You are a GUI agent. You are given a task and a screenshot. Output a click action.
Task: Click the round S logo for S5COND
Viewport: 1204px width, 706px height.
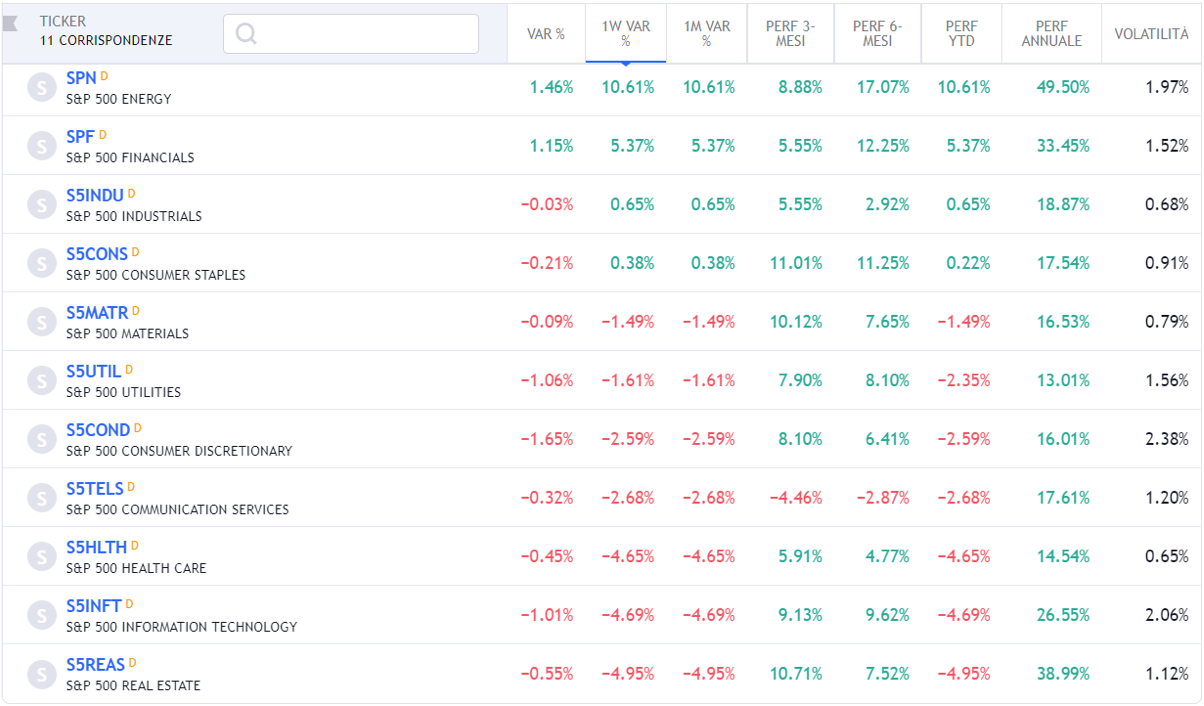tap(41, 440)
